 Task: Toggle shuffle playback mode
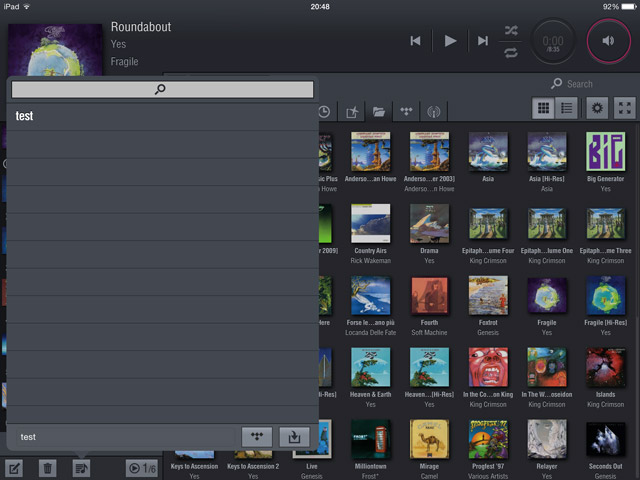point(511,29)
